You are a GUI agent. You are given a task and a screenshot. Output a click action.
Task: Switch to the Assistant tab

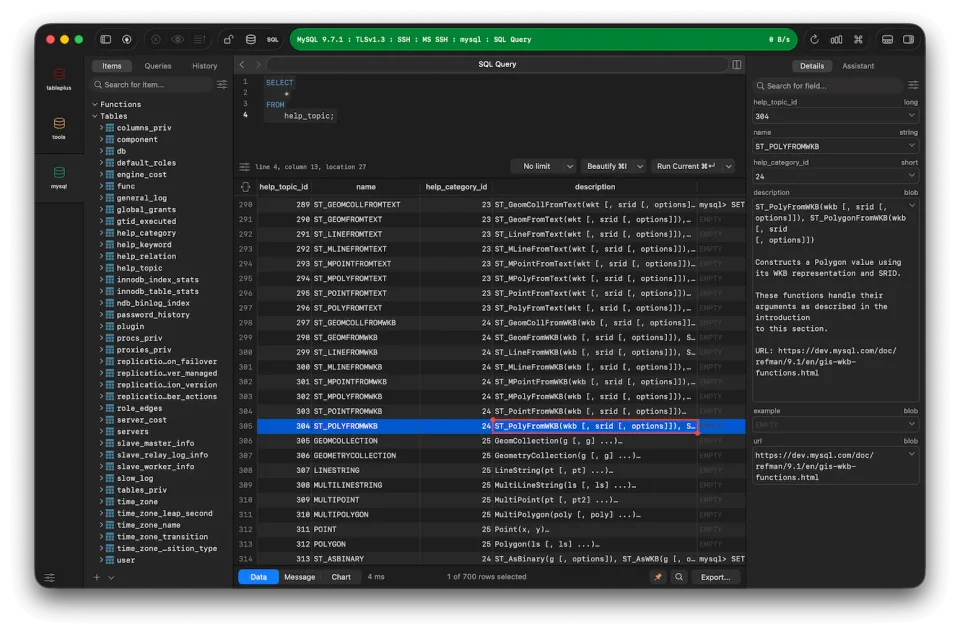(858, 65)
